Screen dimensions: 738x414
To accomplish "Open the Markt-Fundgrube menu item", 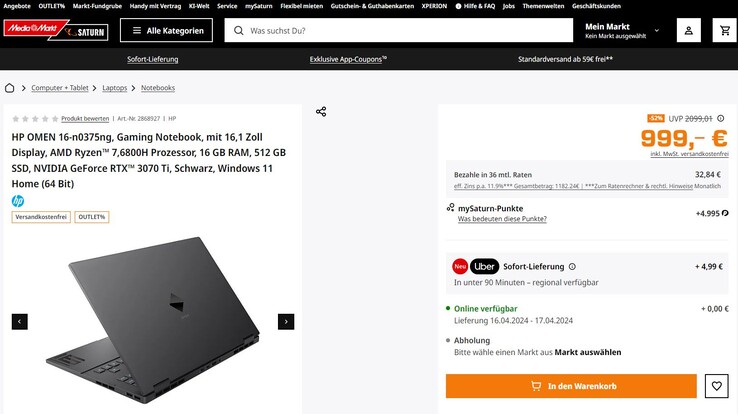I will tap(97, 5).
